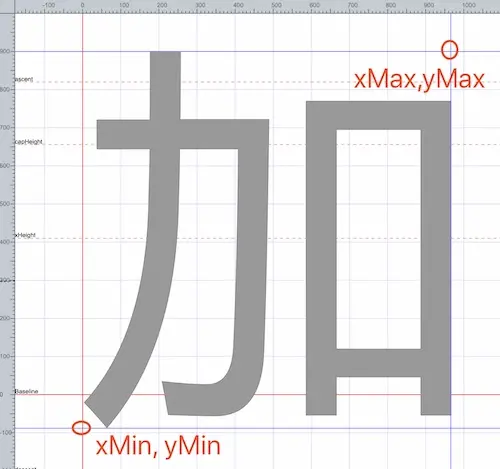This screenshot has height=469, width=500.
Task: Click the ascent guideline label
Action: [24, 79]
